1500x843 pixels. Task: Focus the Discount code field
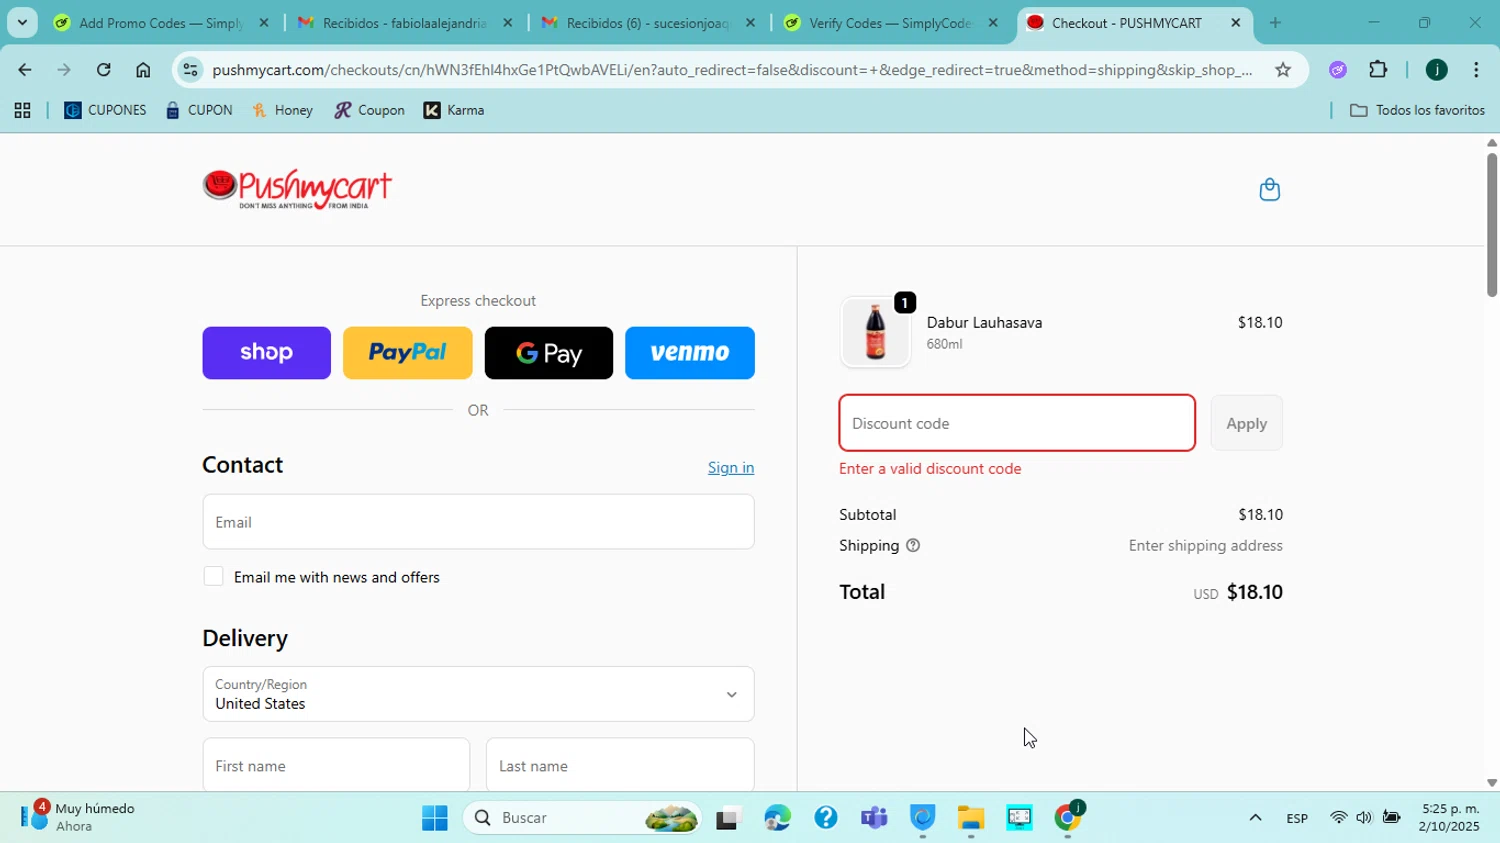click(x=1017, y=423)
